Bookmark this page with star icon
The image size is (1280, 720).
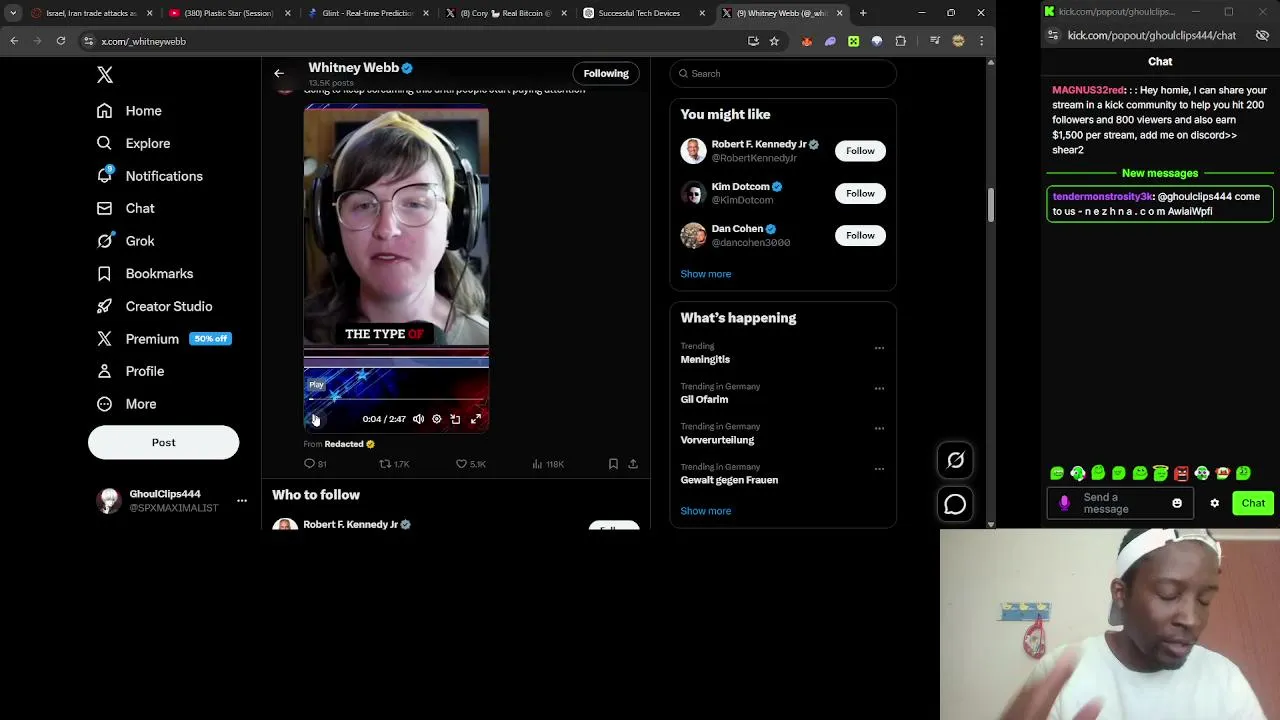click(774, 41)
